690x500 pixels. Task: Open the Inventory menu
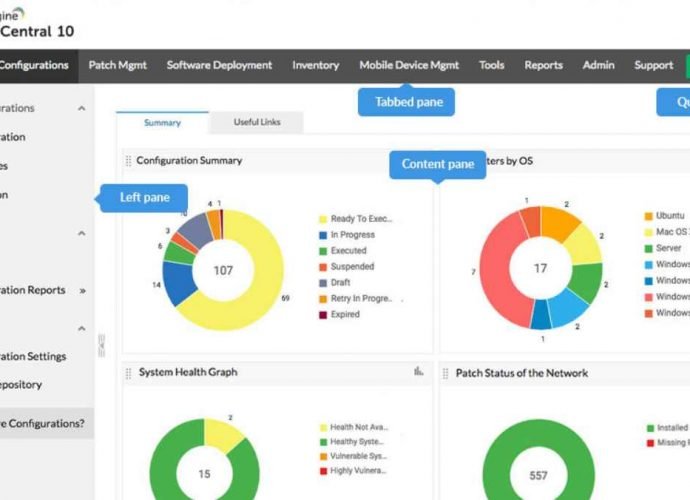[316, 66]
